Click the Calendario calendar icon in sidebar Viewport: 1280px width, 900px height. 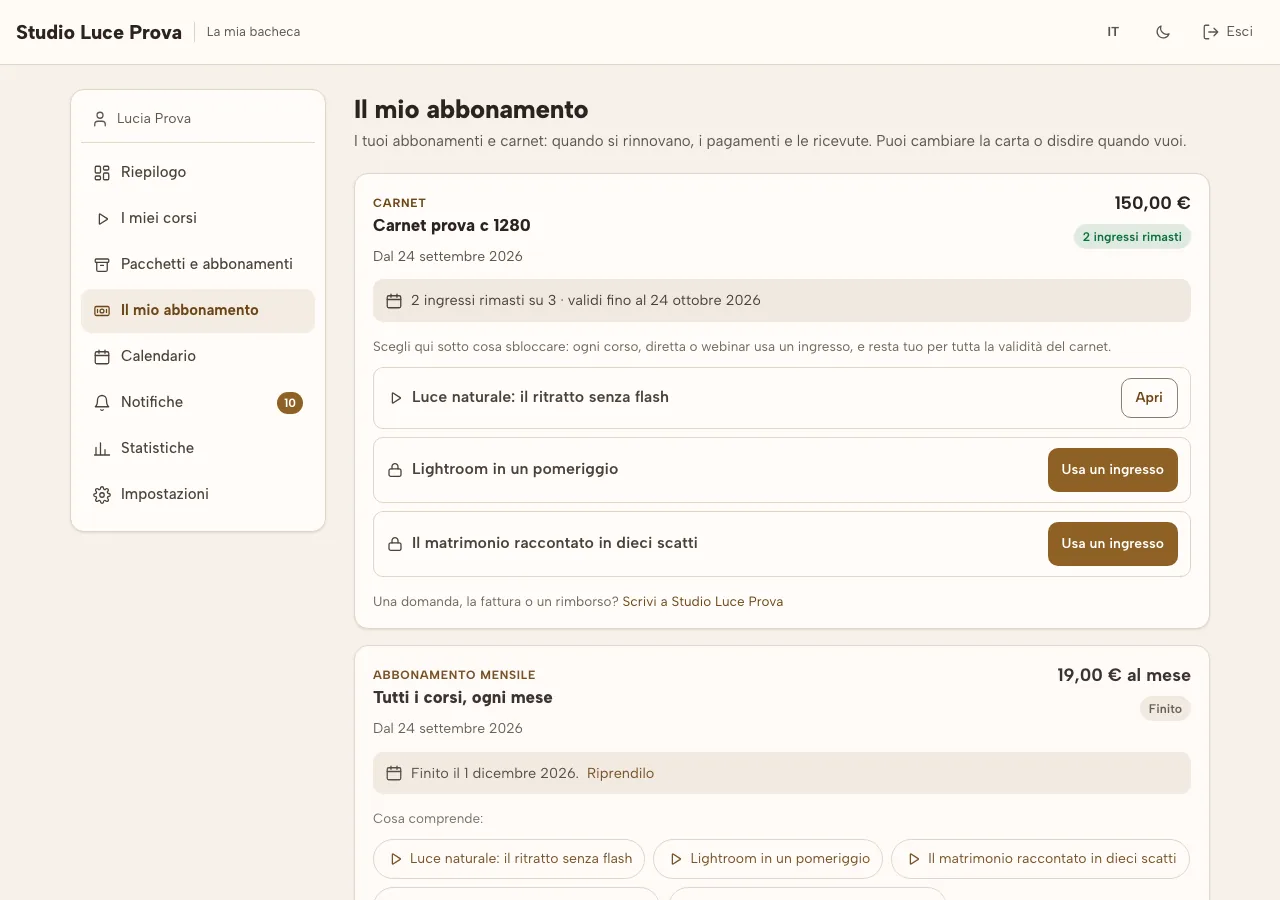pos(102,357)
